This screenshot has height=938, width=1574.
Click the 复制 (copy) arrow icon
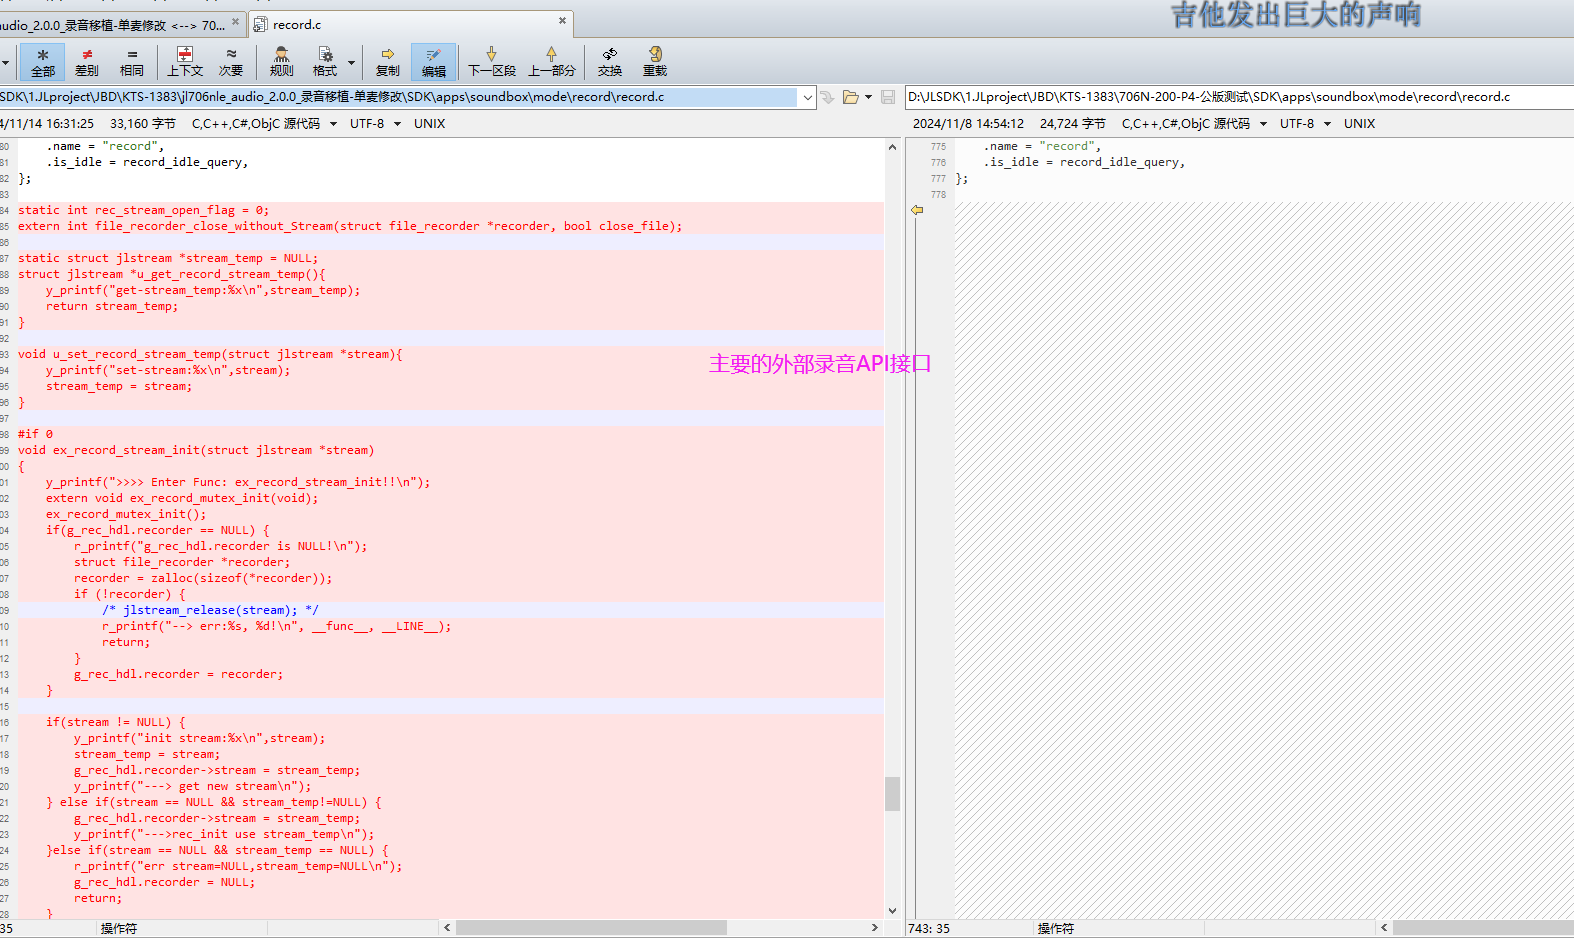point(388,62)
